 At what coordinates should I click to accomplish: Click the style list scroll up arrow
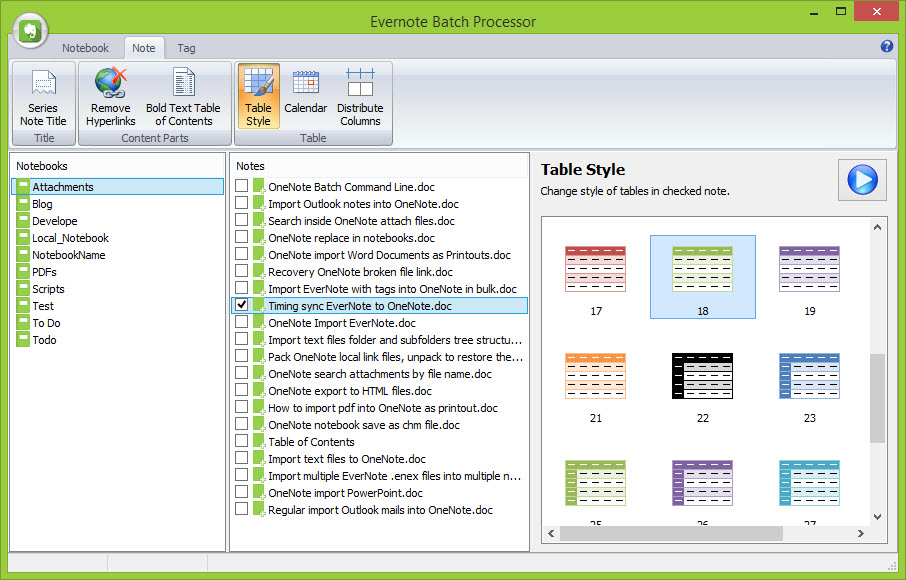pyautogui.click(x=878, y=227)
